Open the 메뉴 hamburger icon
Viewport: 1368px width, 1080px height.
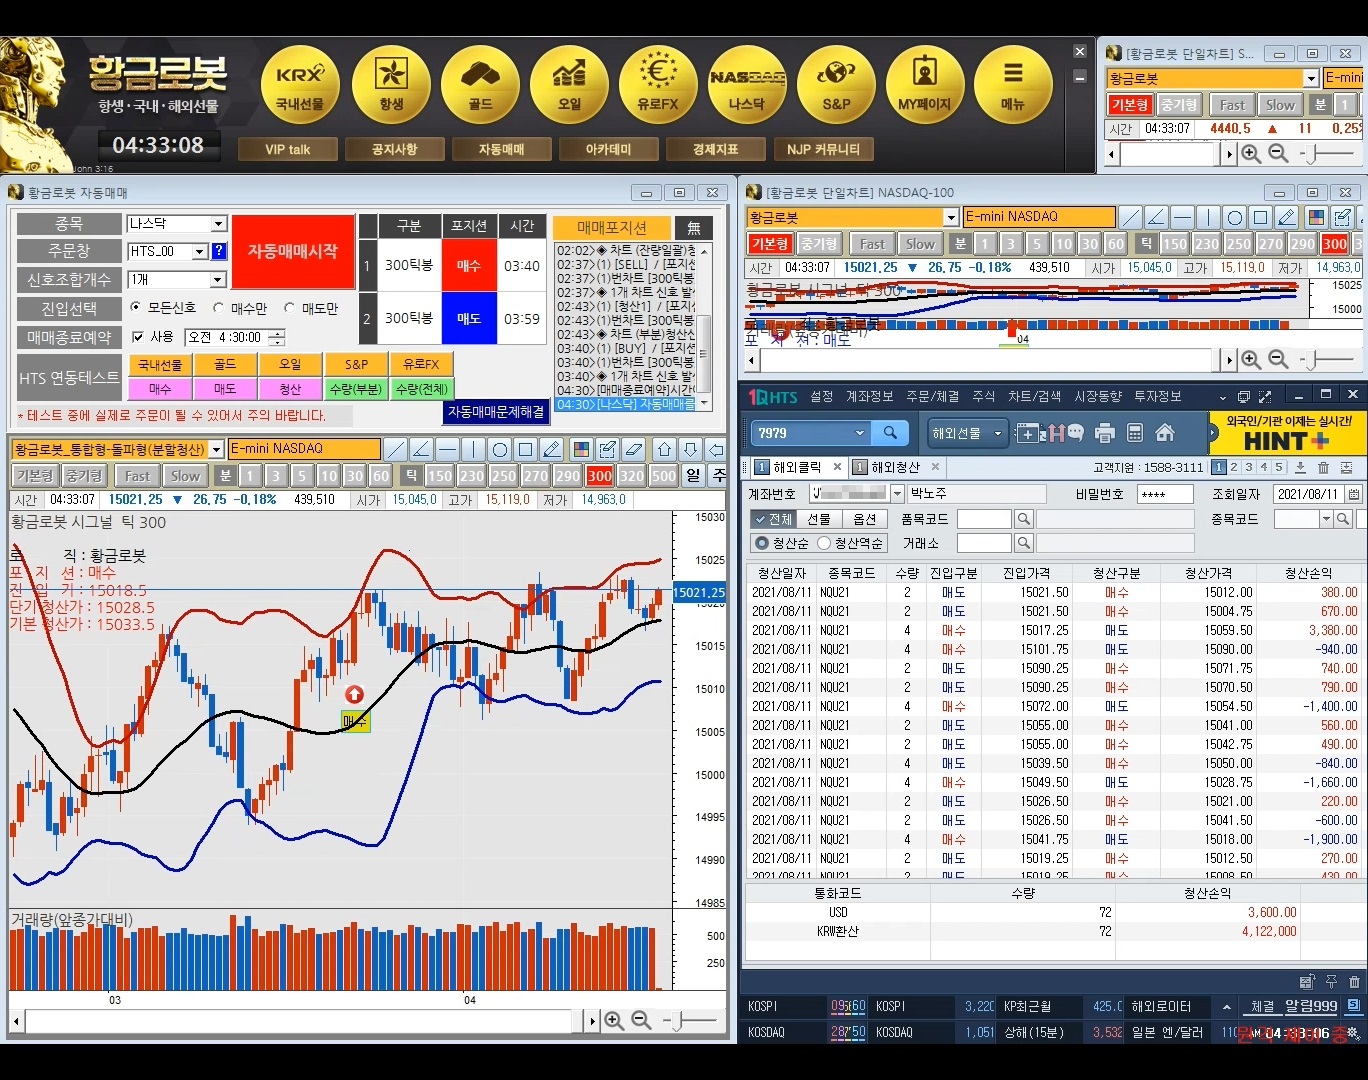click(x=1013, y=84)
